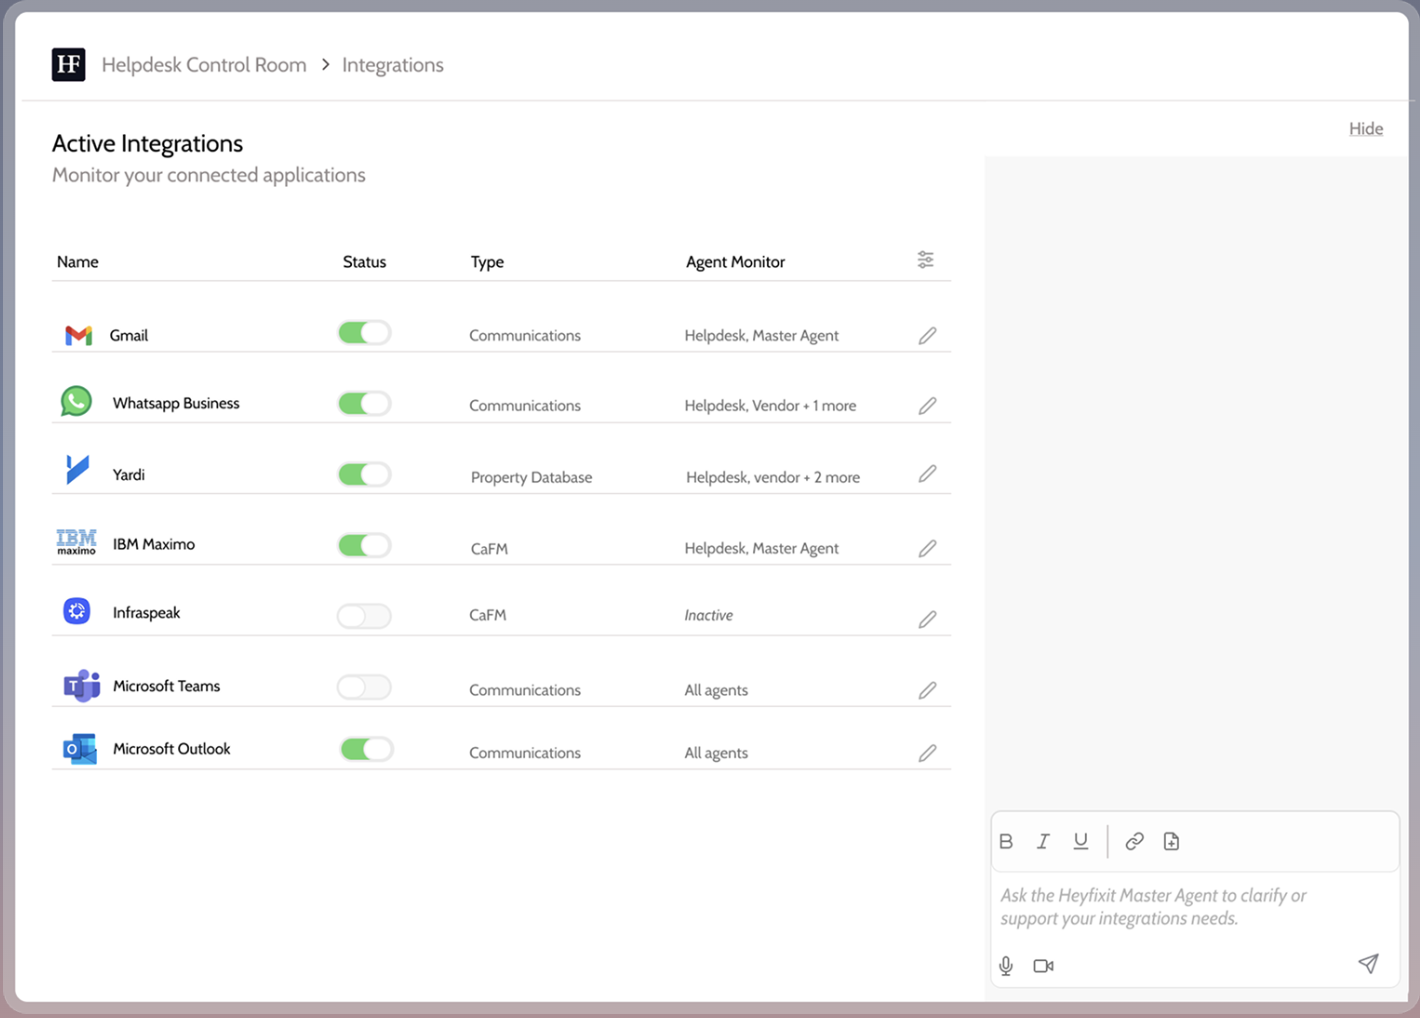Enable the Microsoft Teams integration

pyautogui.click(x=364, y=687)
